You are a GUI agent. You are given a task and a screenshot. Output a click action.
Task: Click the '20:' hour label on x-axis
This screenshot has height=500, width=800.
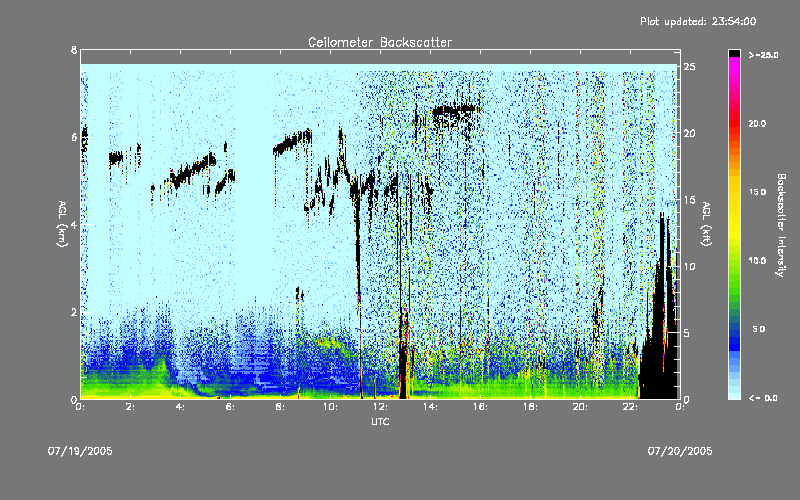[x=581, y=407]
